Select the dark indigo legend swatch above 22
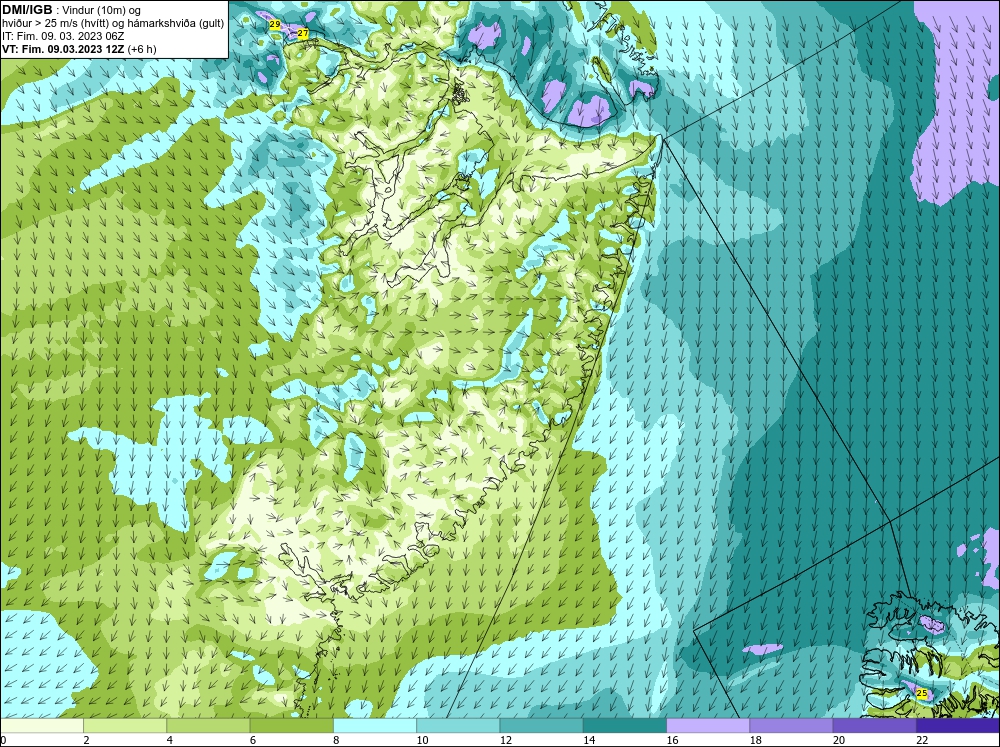The image size is (1000, 747). [958, 726]
